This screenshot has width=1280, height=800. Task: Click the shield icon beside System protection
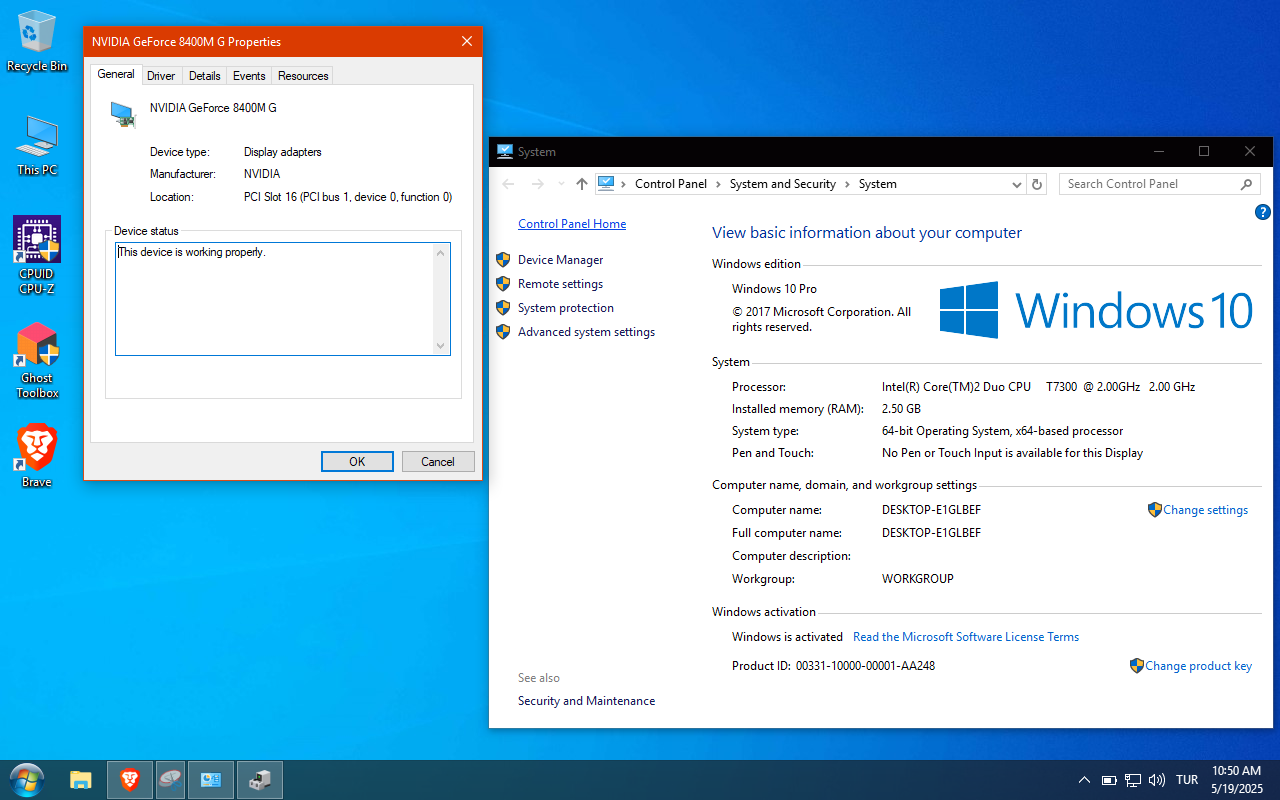(x=503, y=308)
